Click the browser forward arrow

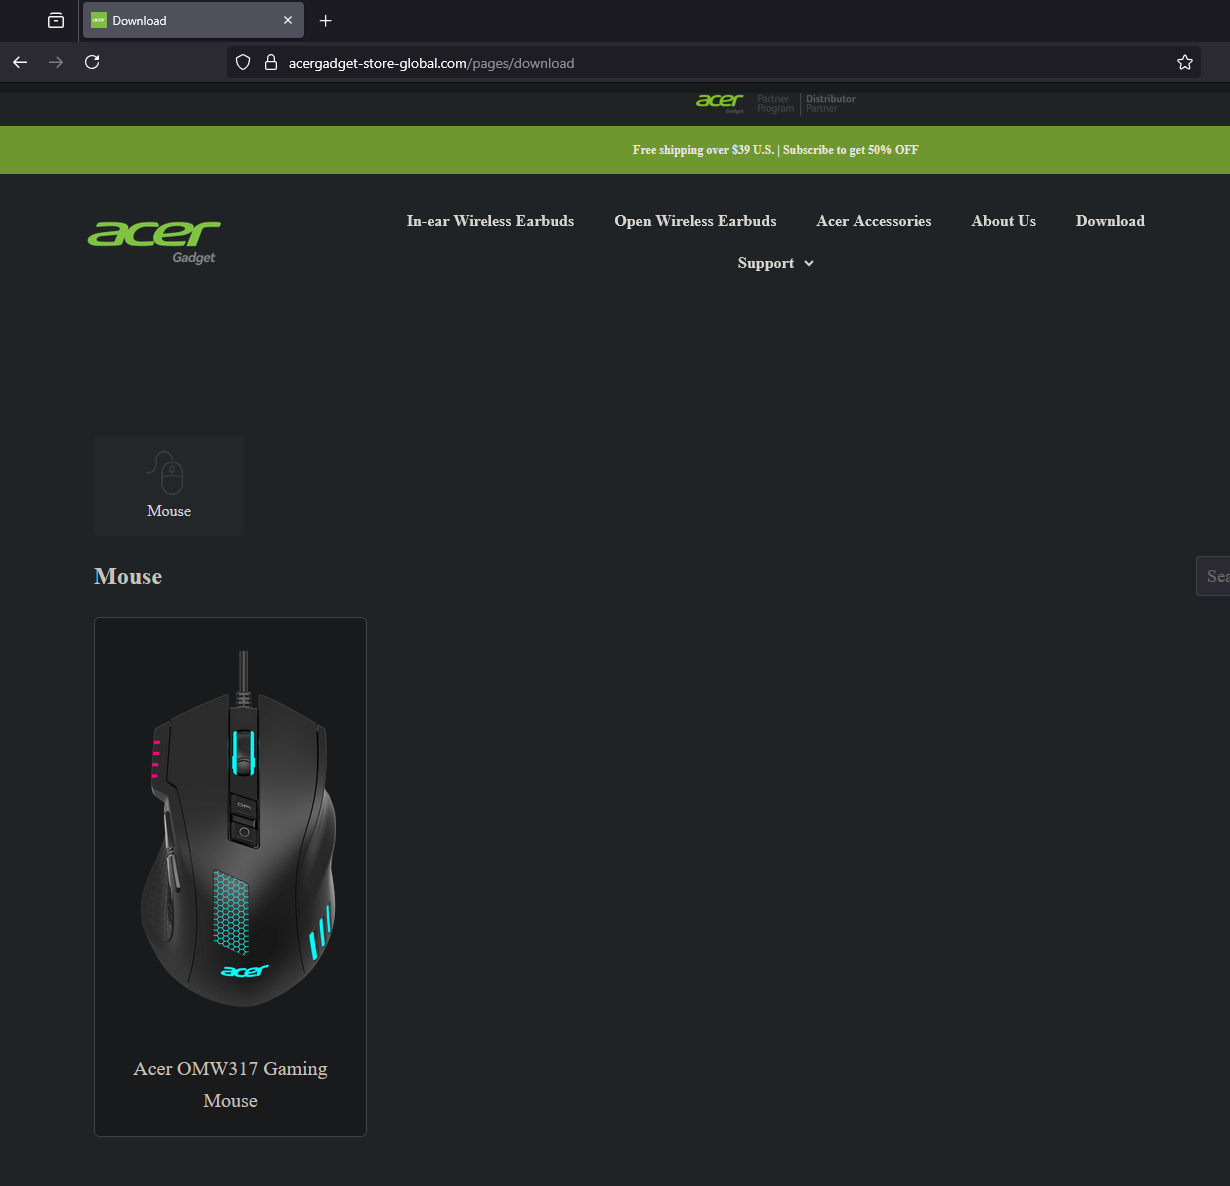tap(56, 62)
